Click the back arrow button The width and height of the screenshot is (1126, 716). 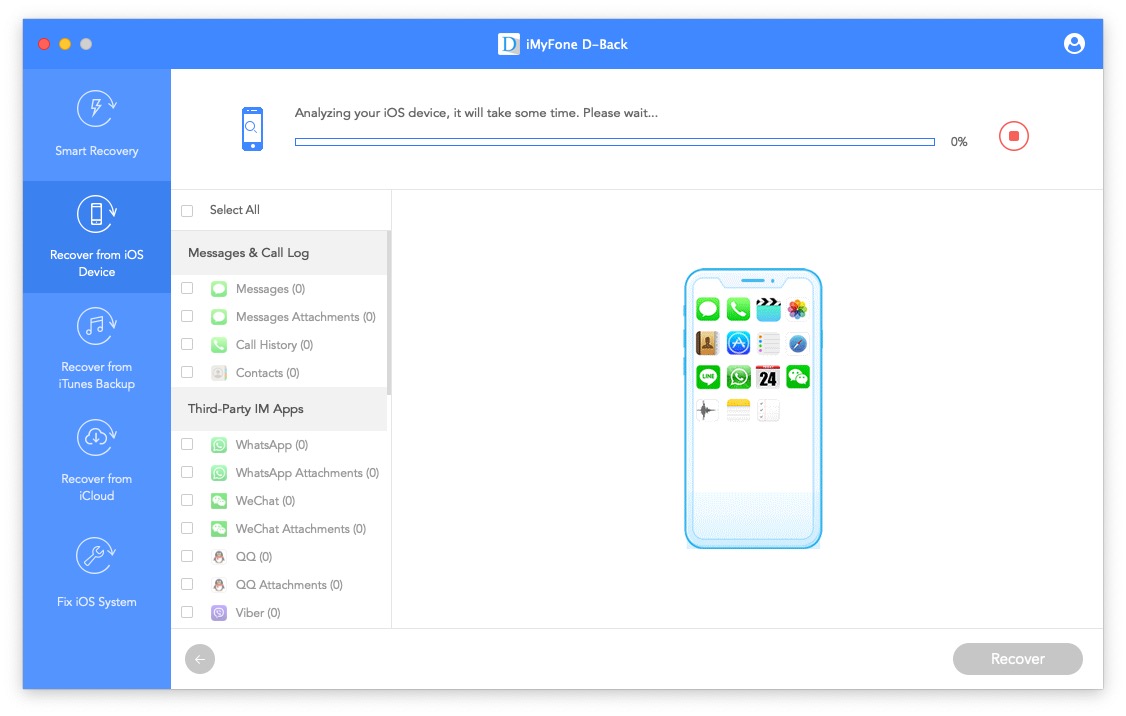pyautogui.click(x=200, y=659)
